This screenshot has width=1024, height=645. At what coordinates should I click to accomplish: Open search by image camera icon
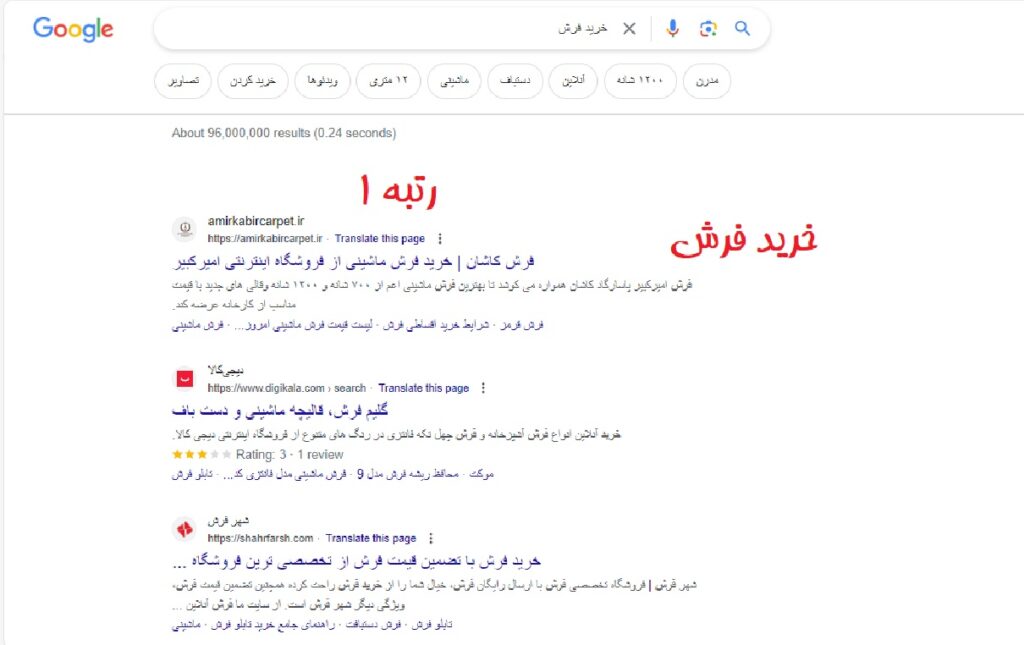[708, 29]
